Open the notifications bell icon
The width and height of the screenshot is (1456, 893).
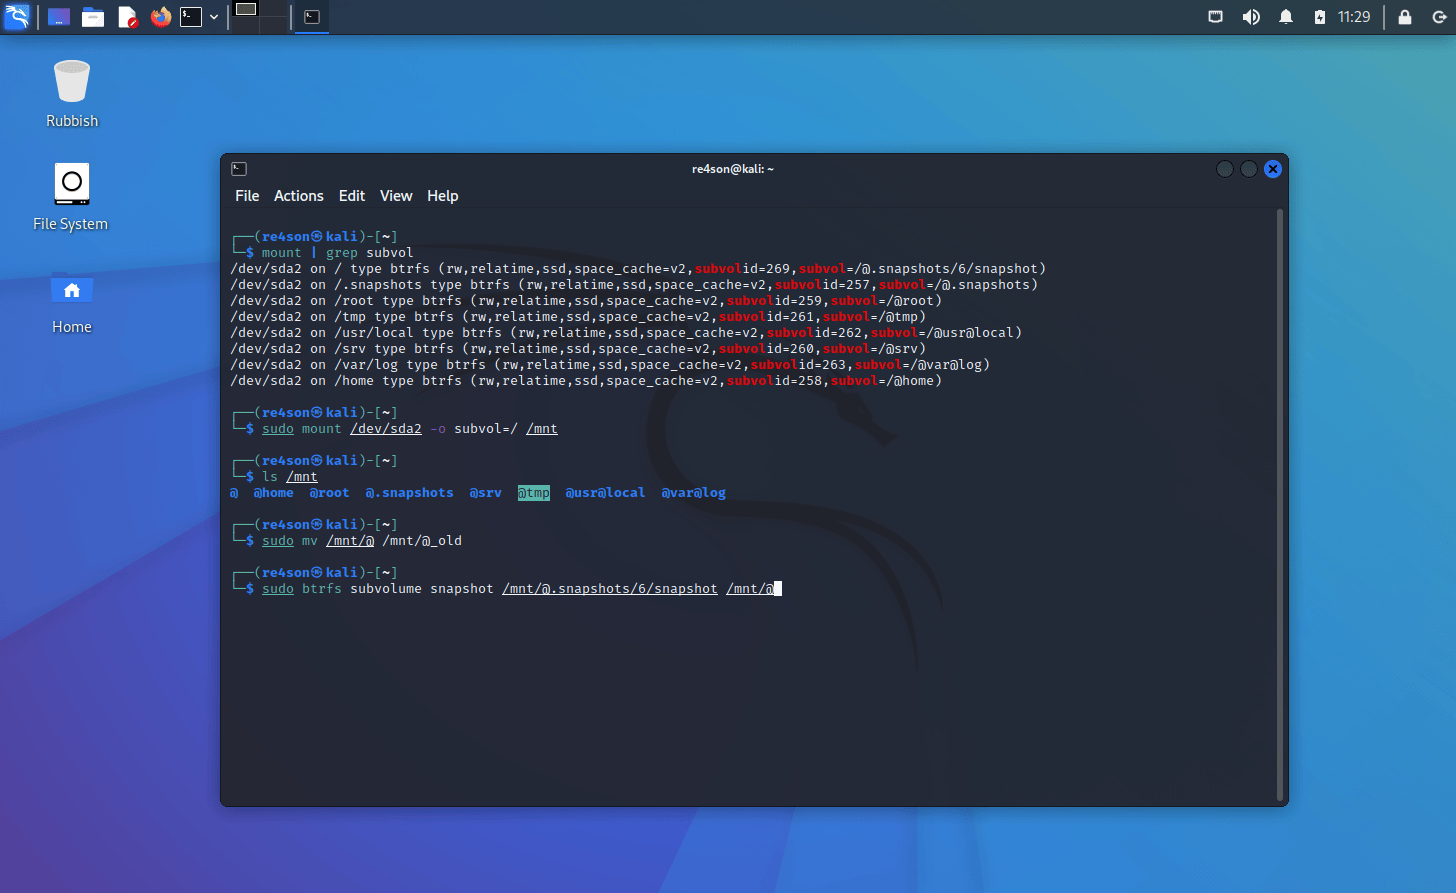1285,17
